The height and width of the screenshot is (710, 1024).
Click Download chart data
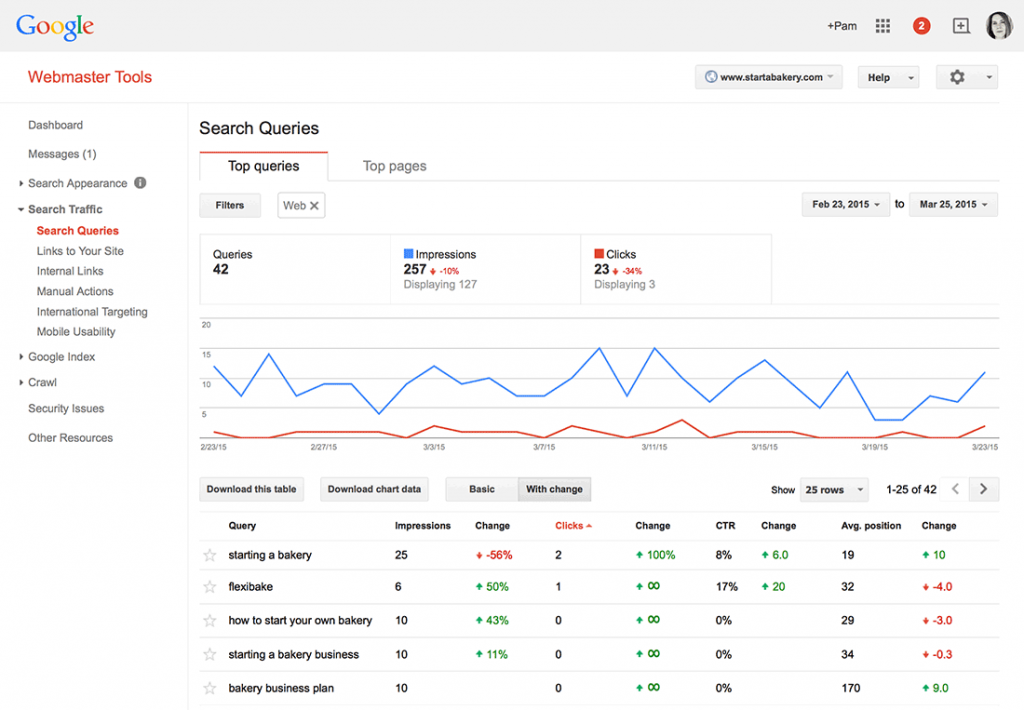tap(374, 489)
